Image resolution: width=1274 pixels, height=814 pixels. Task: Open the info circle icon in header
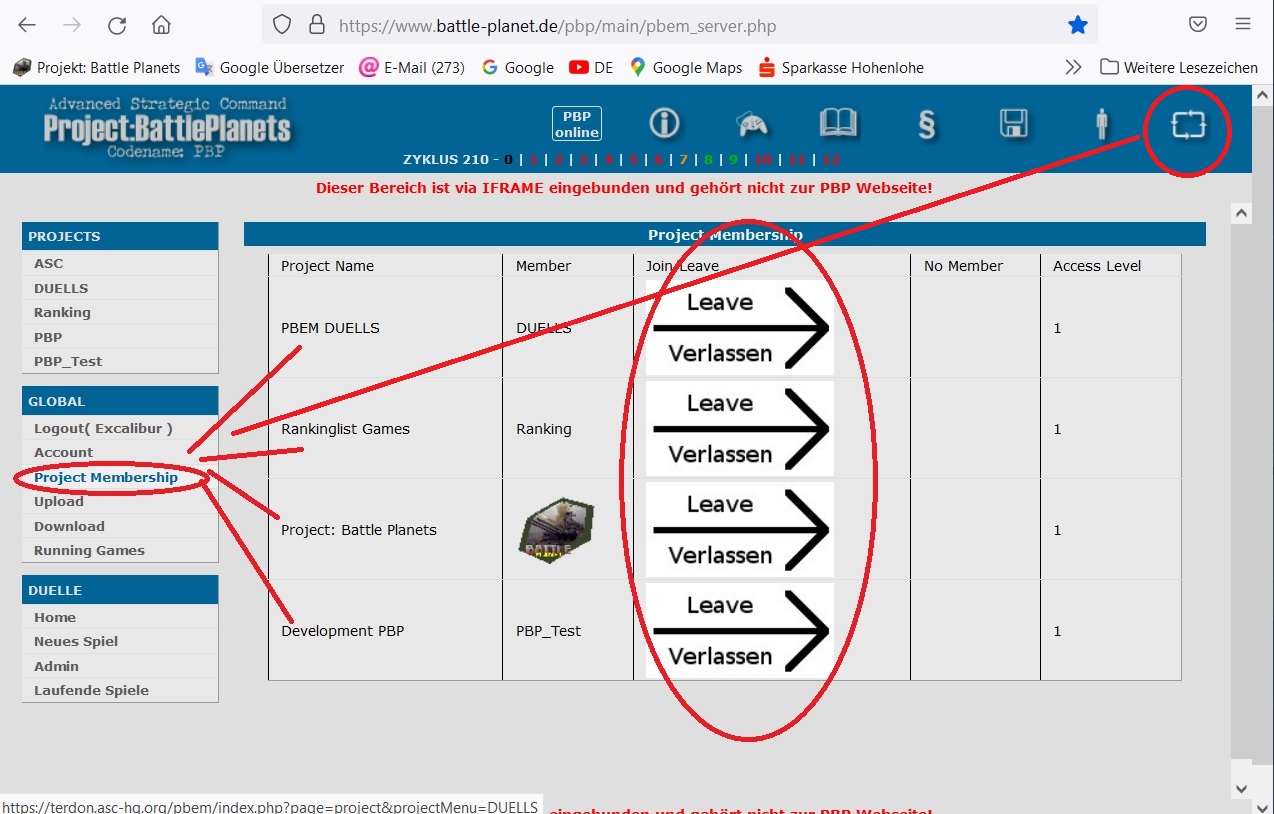[664, 123]
